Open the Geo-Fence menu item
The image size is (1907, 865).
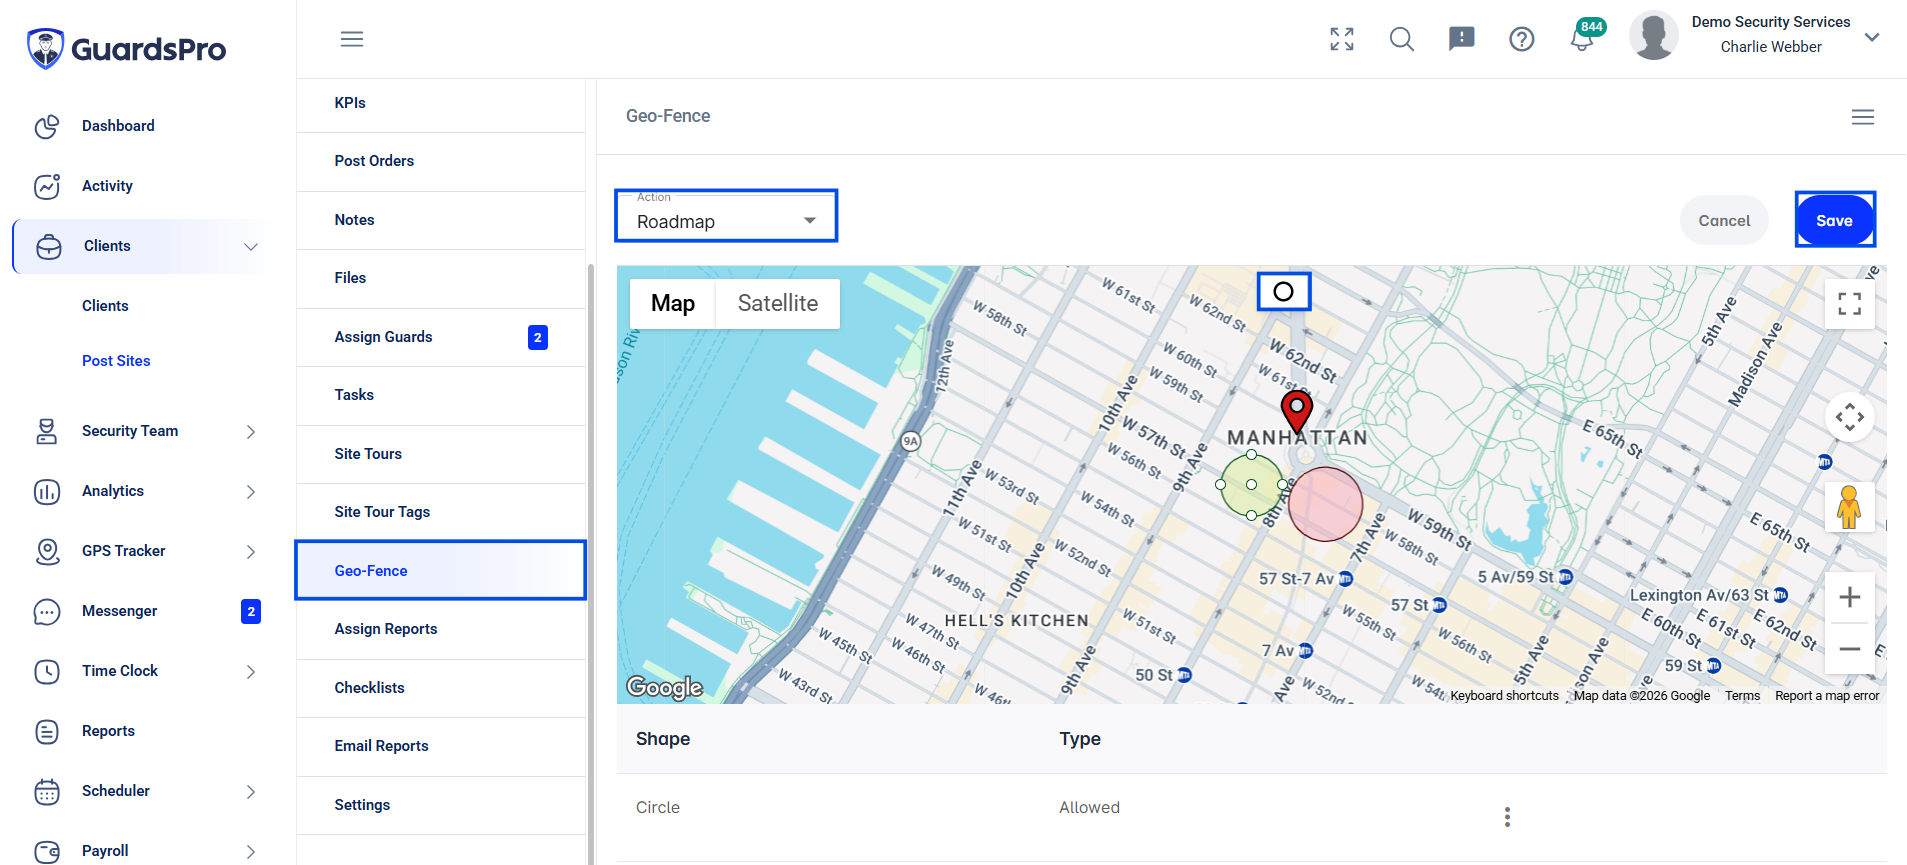point(440,570)
